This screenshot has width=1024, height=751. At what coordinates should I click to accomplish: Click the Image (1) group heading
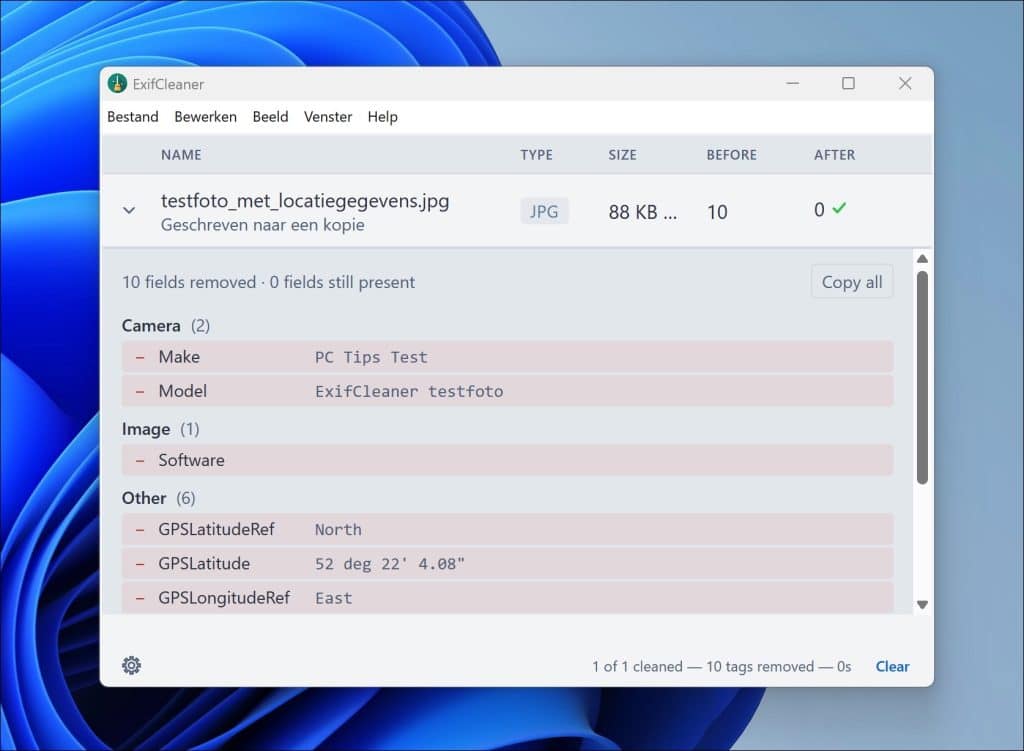click(161, 429)
